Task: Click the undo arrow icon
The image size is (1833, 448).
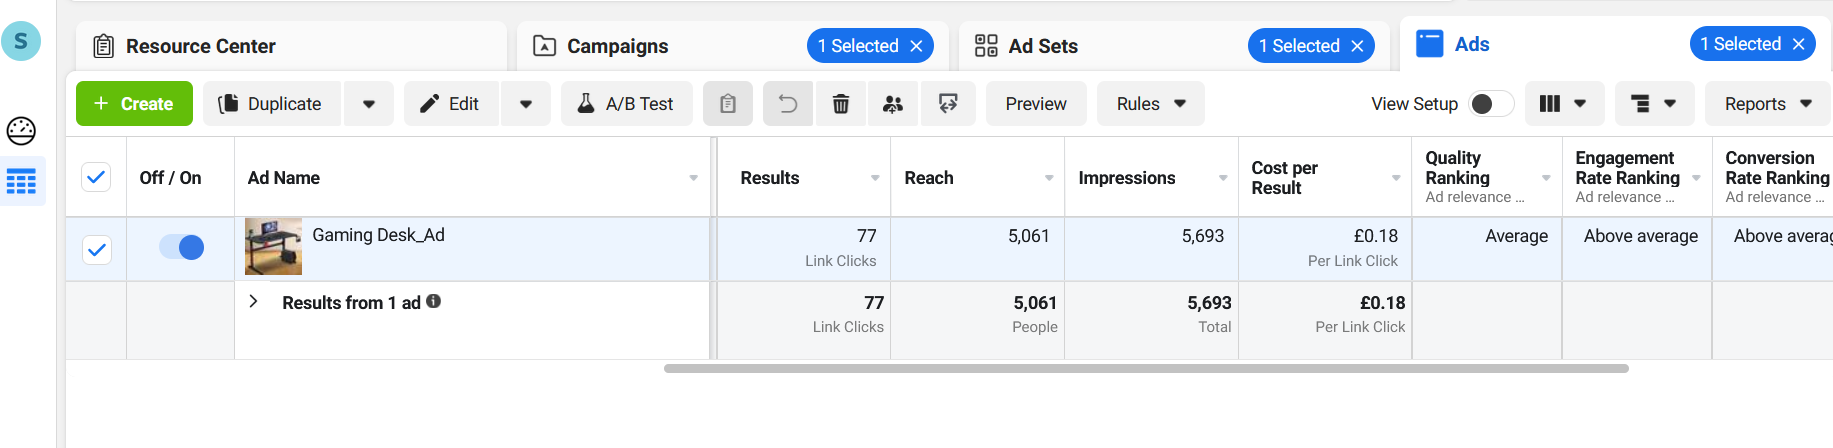Action: pos(788,104)
